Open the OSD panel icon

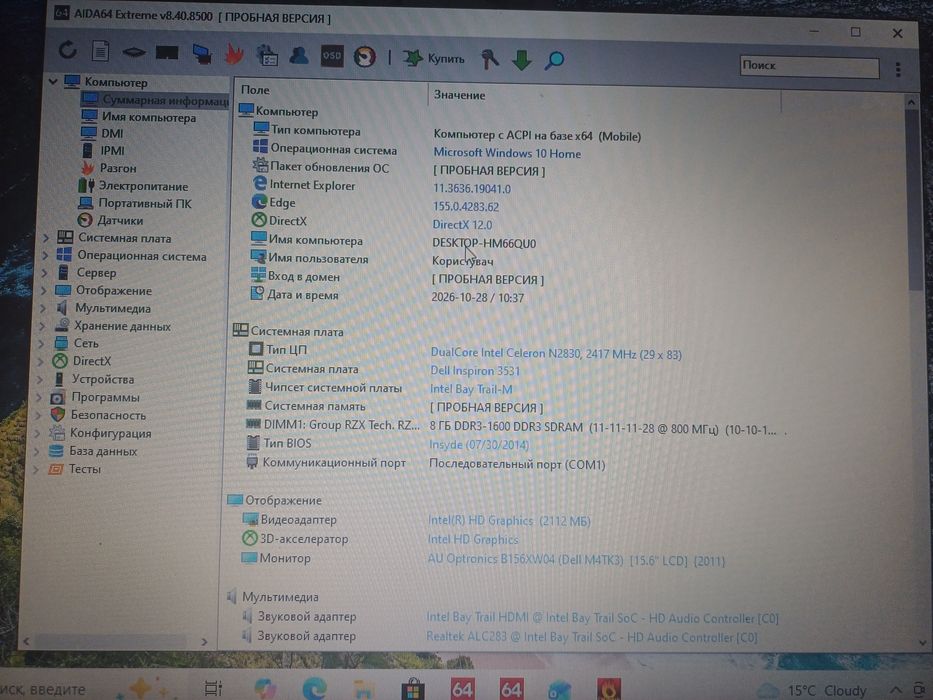click(x=332, y=56)
